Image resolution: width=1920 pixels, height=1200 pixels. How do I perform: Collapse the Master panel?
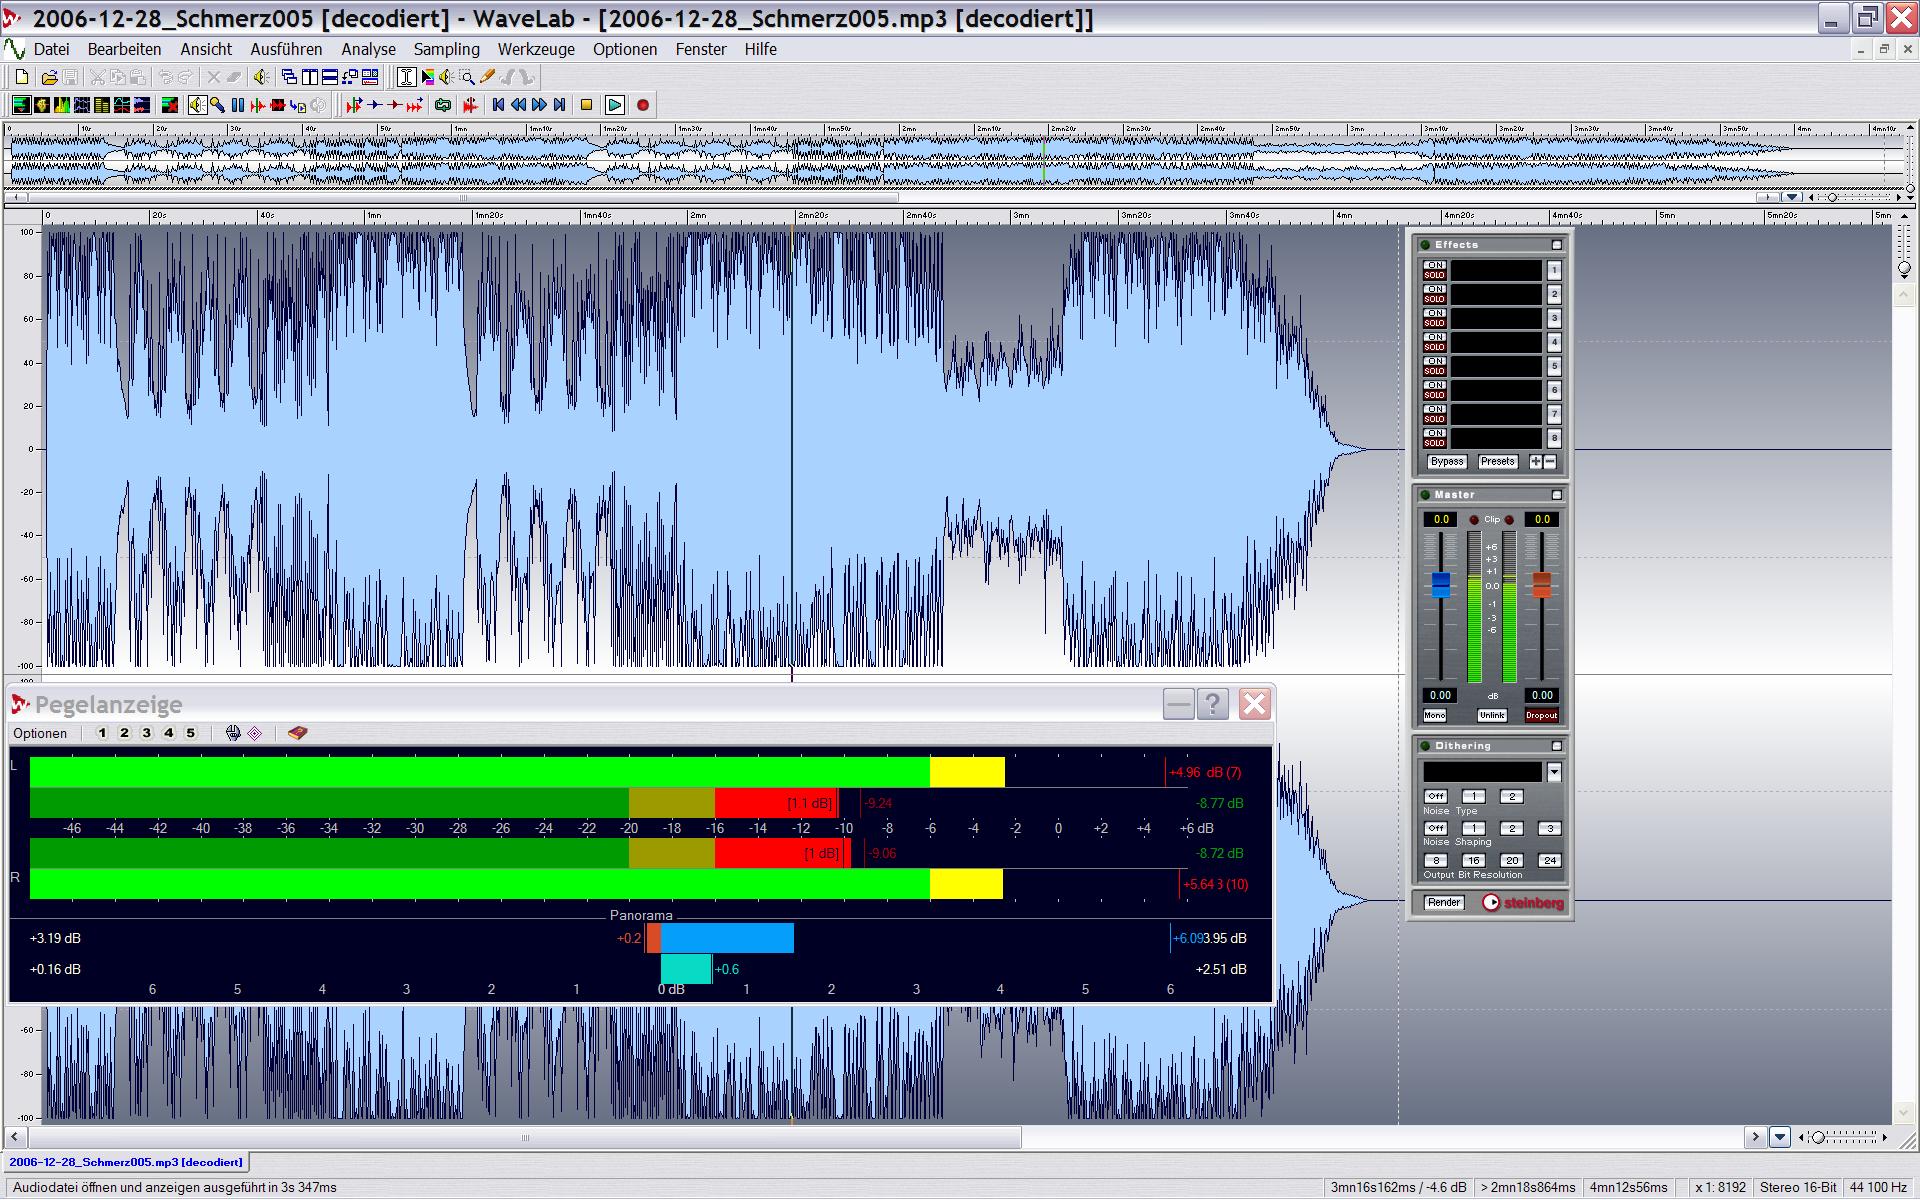(x=1556, y=495)
